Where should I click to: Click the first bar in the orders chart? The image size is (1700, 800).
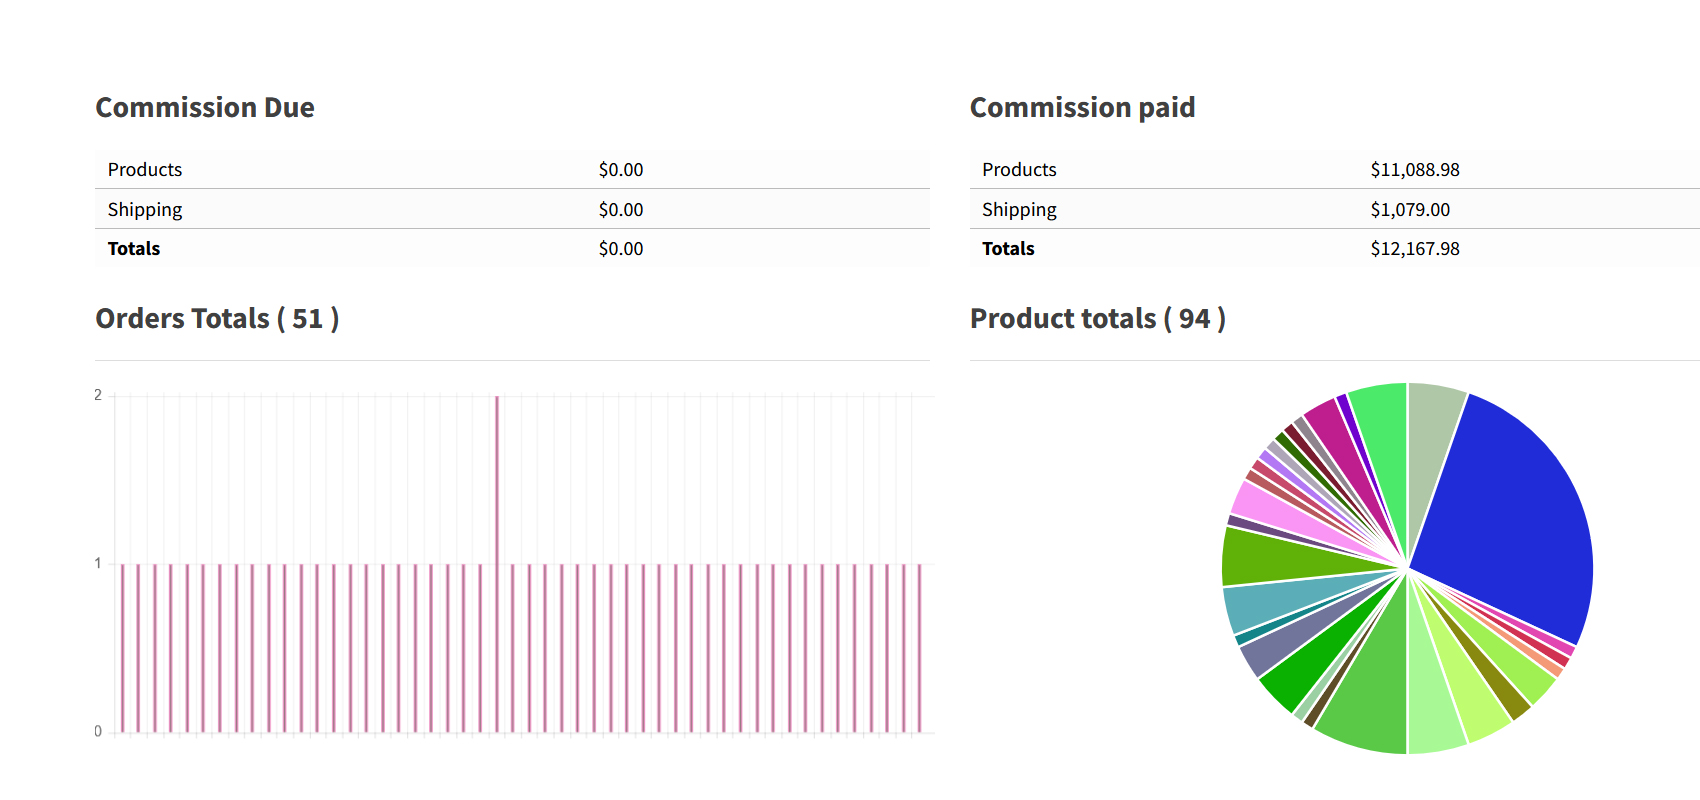point(122,648)
